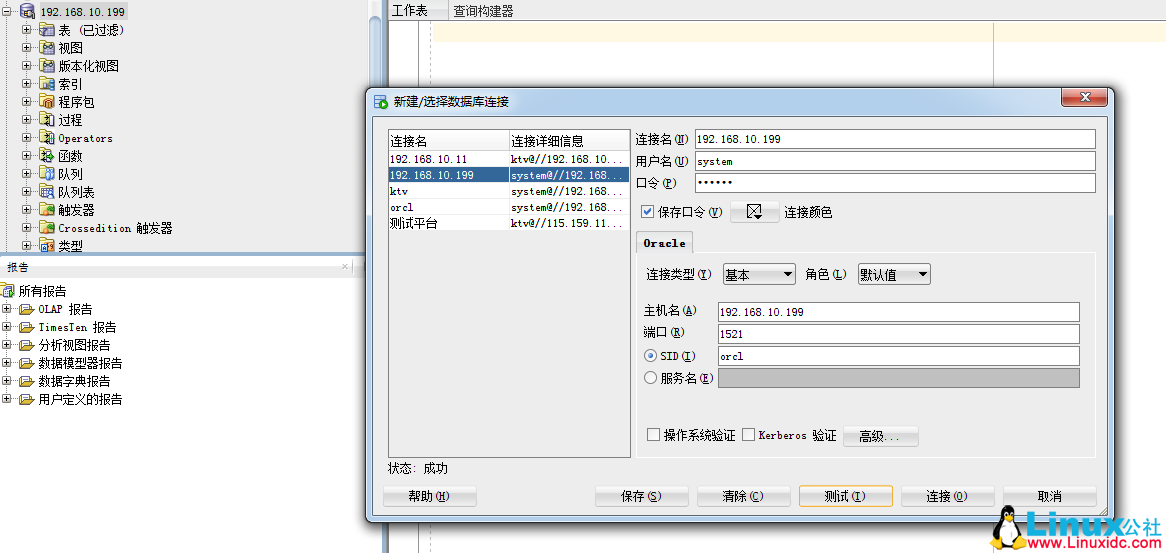Select the 服务名 radio button

651,378
